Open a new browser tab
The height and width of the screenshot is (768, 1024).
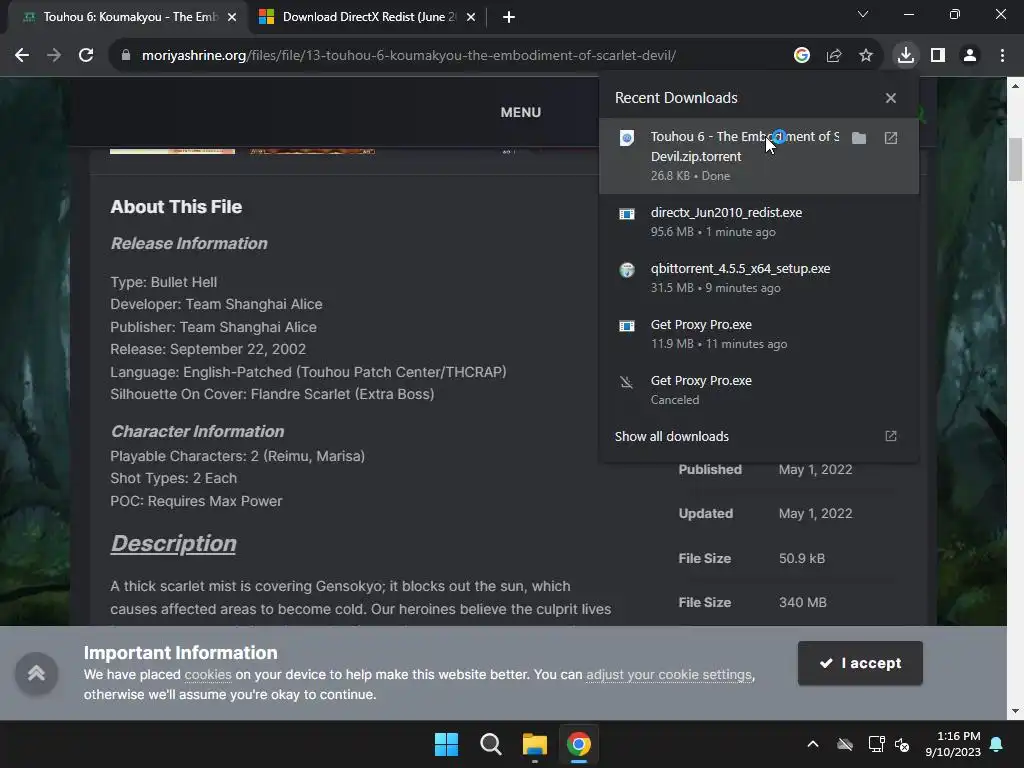[x=509, y=18]
